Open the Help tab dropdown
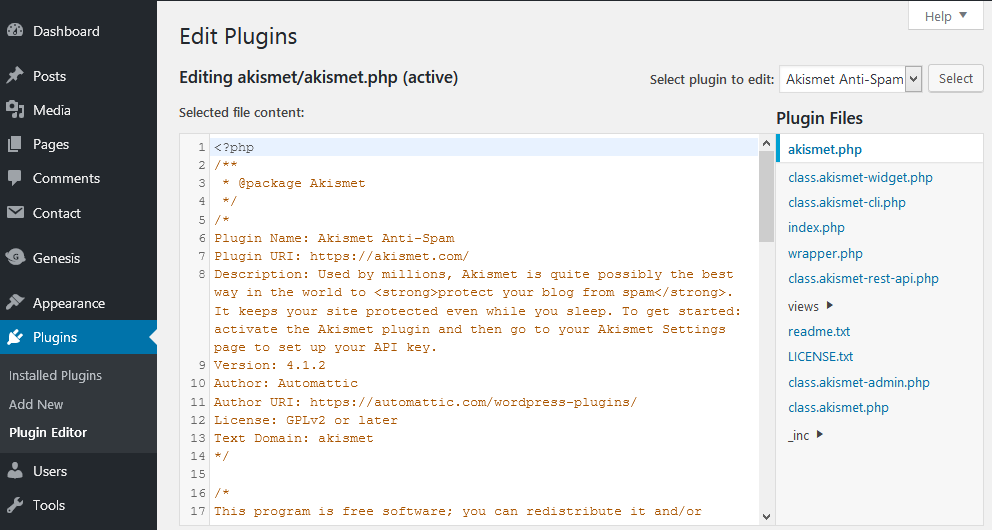 tap(946, 16)
